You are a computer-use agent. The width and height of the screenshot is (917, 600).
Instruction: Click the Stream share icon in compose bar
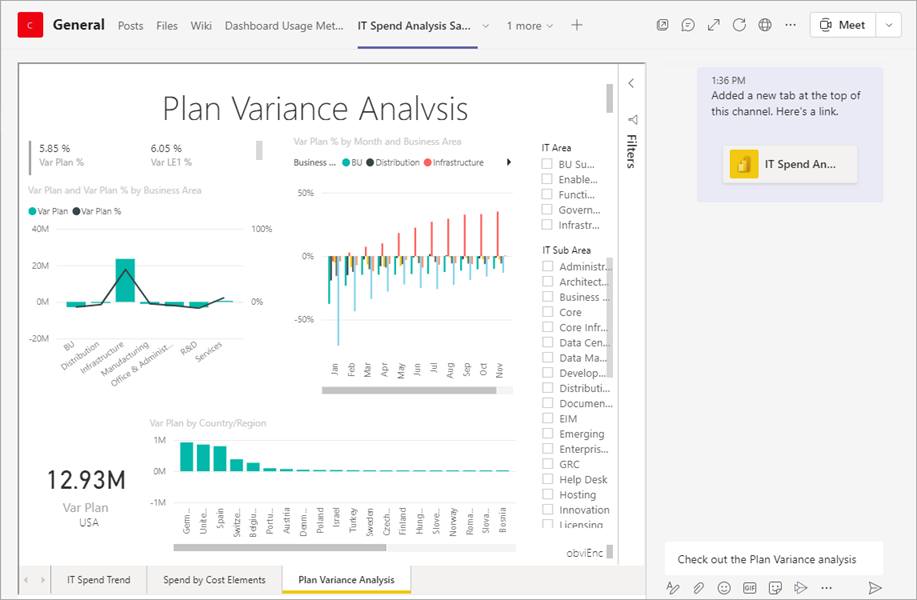(801, 588)
